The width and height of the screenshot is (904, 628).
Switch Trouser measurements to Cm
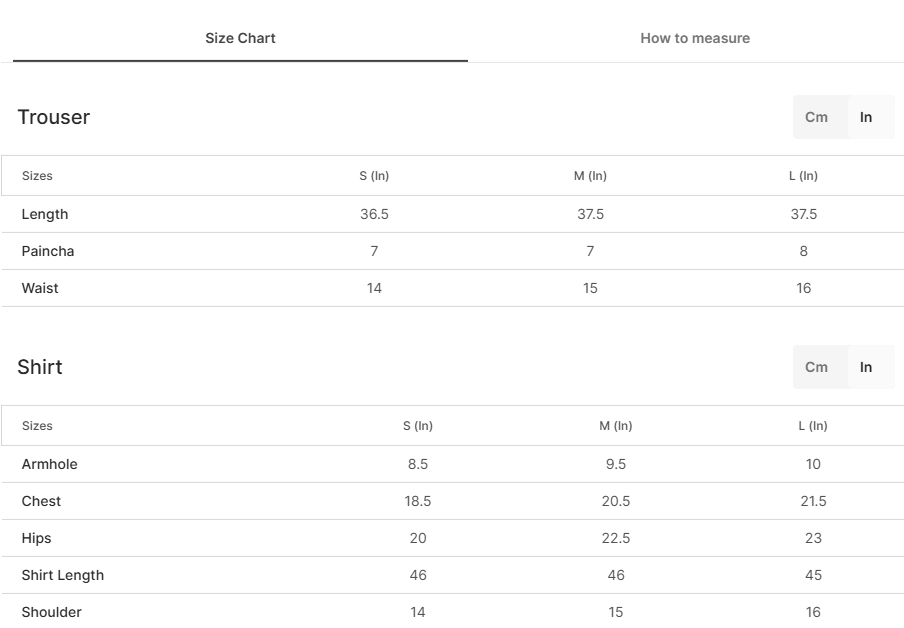click(x=816, y=117)
